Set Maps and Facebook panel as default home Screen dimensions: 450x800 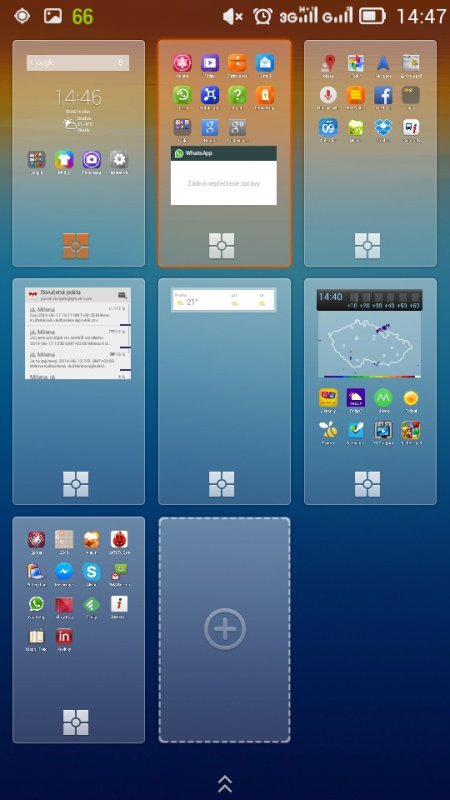[x=368, y=246]
